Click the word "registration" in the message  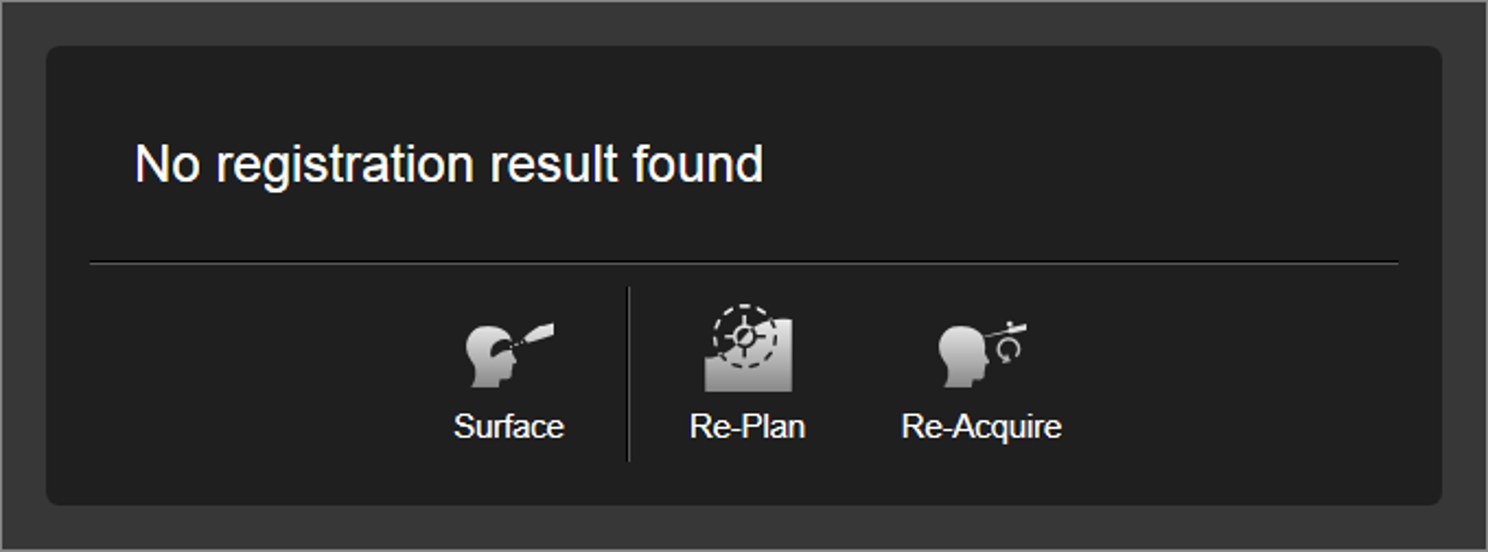tap(345, 166)
